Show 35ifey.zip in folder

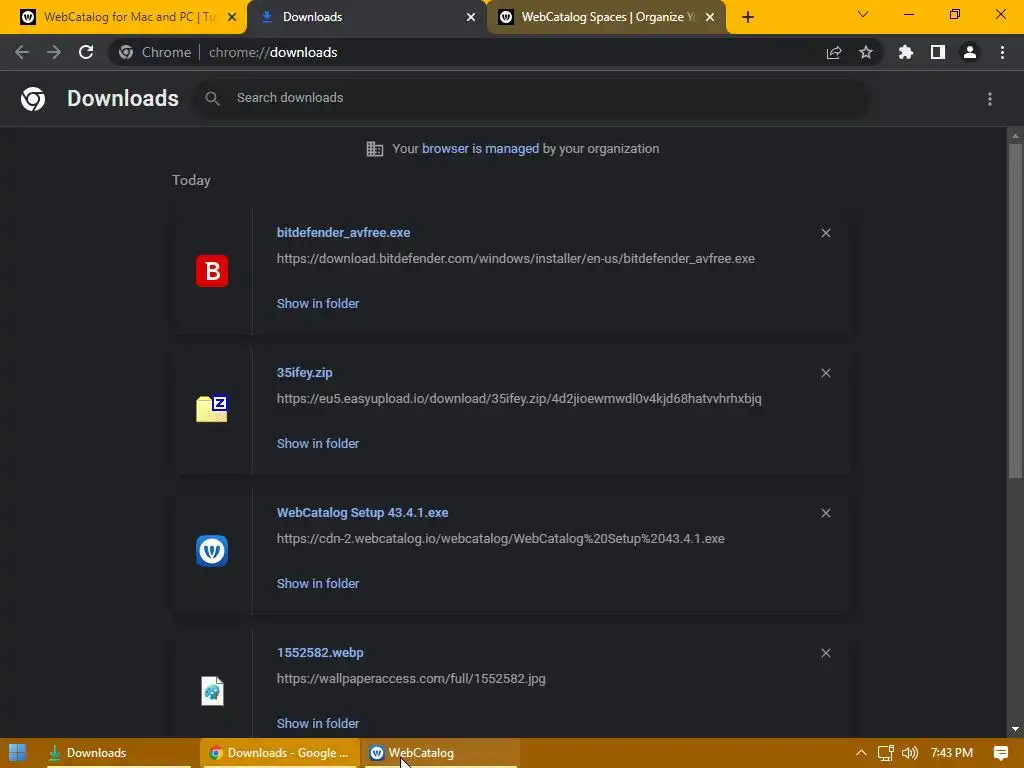(318, 443)
